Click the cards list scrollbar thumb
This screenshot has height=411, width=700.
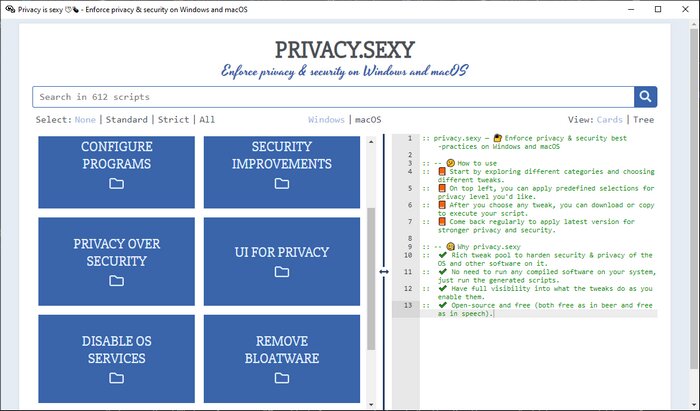pyautogui.click(x=371, y=279)
